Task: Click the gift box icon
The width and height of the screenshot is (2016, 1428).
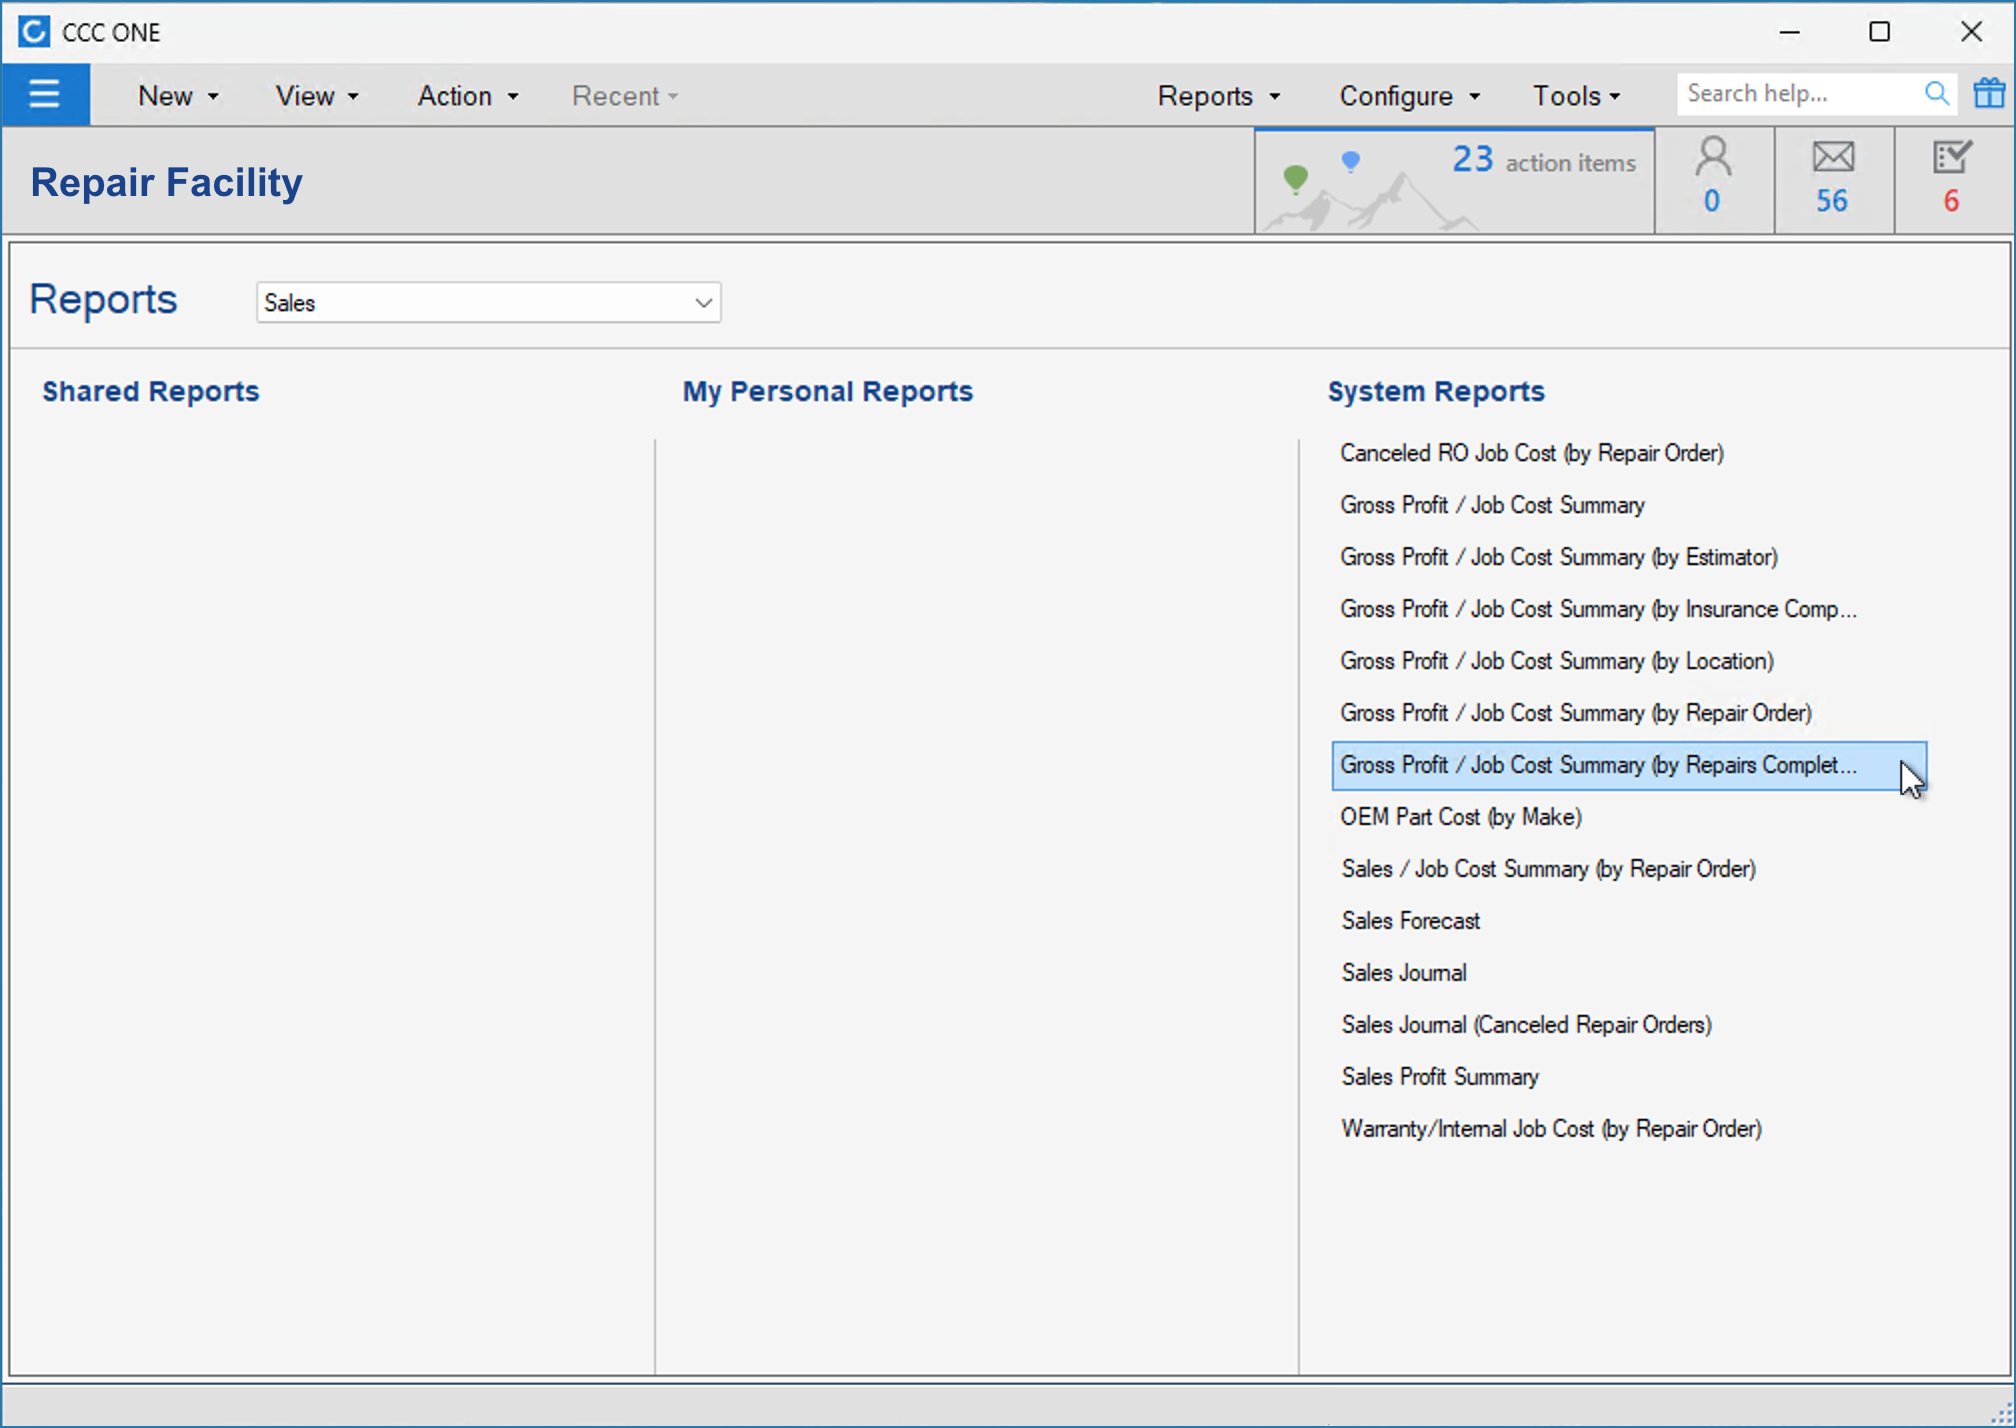Action: click(x=1988, y=94)
